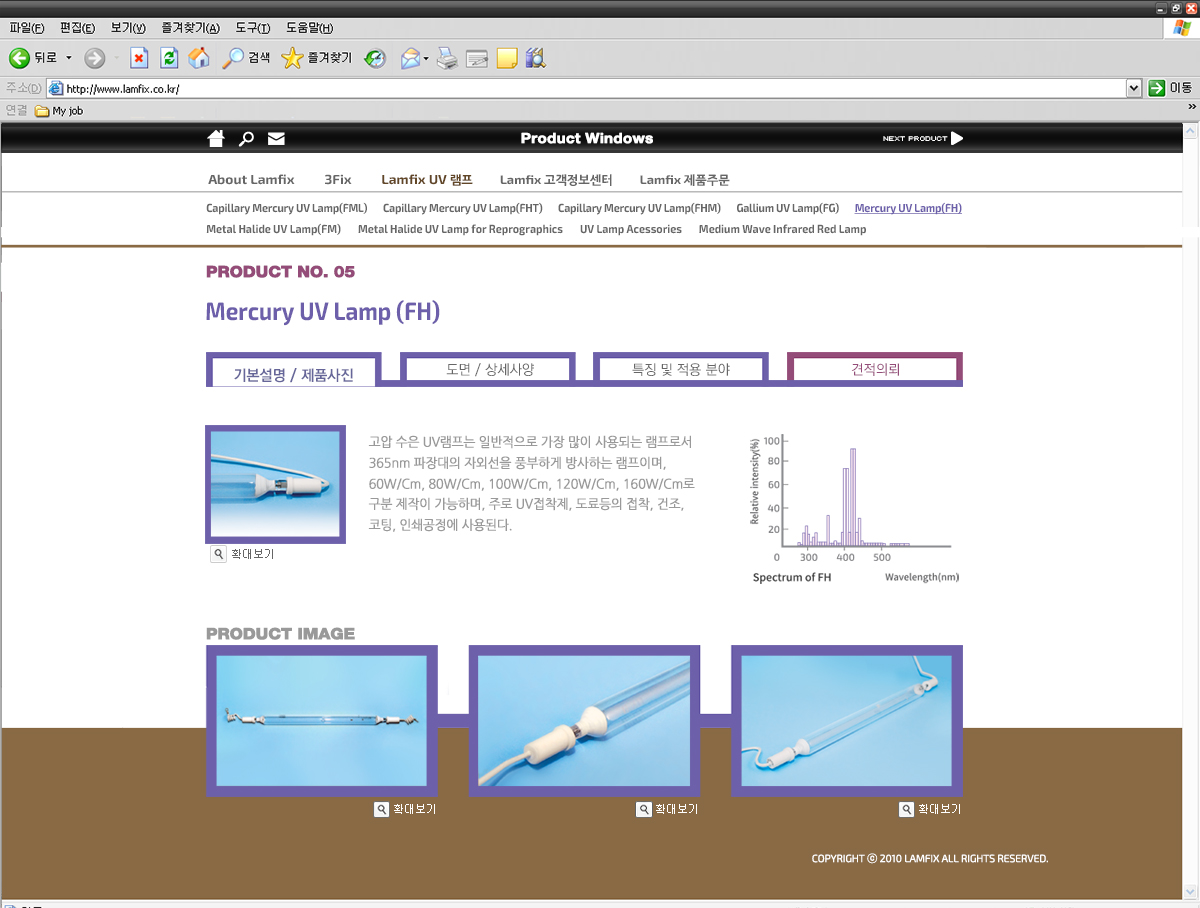Open the website search magnifier icon

pos(246,139)
